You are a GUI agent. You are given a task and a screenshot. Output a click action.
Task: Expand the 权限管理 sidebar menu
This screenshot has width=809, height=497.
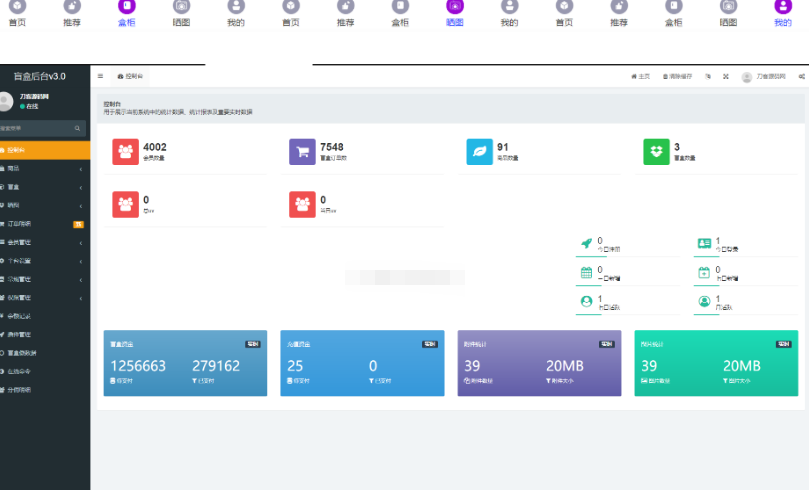(40, 297)
